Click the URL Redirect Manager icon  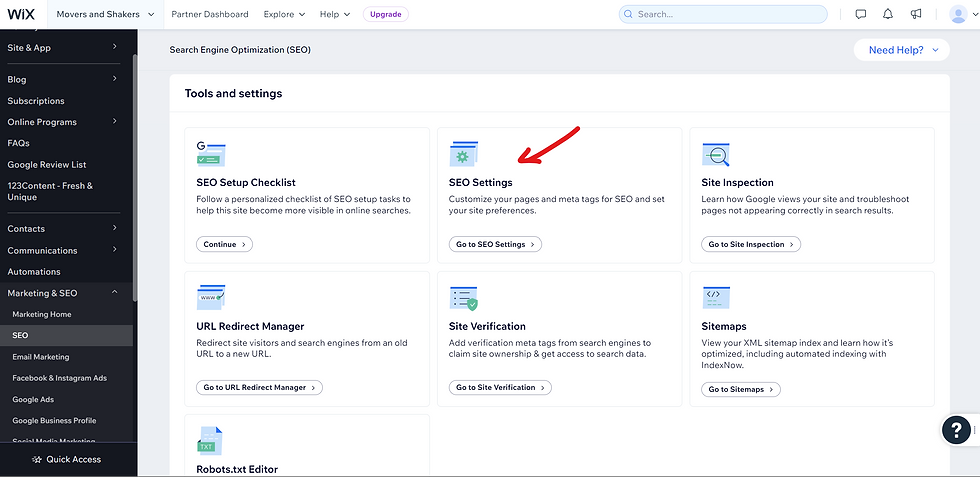click(211, 297)
